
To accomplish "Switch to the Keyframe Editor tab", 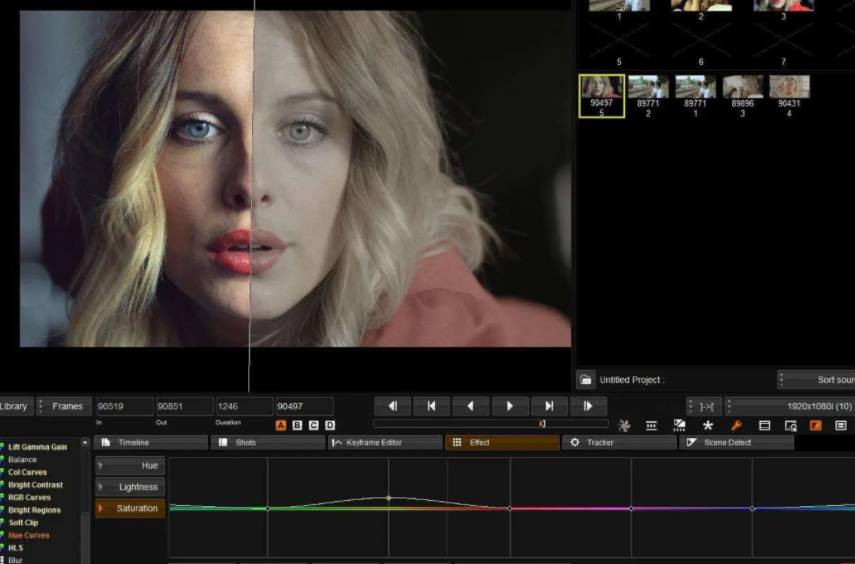I will tap(385, 442).
